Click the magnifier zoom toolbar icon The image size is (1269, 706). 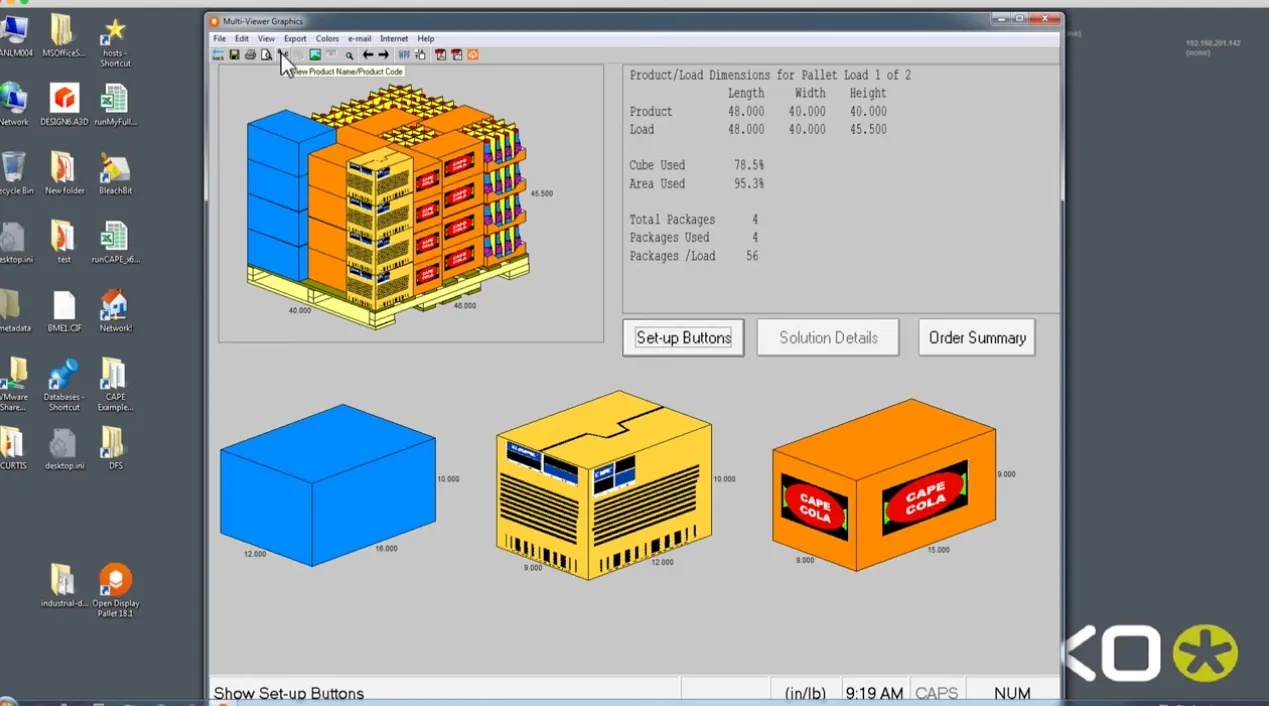tap(349, 55)
